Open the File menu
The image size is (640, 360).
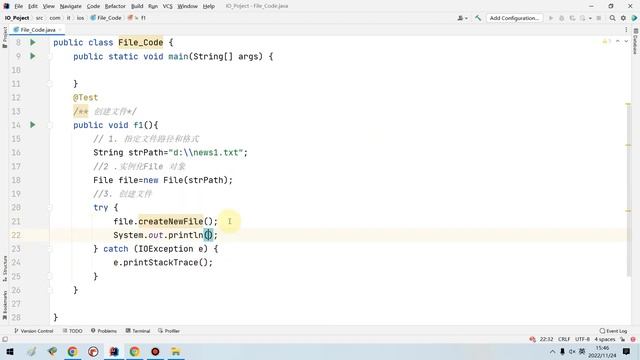pos(19,6)
